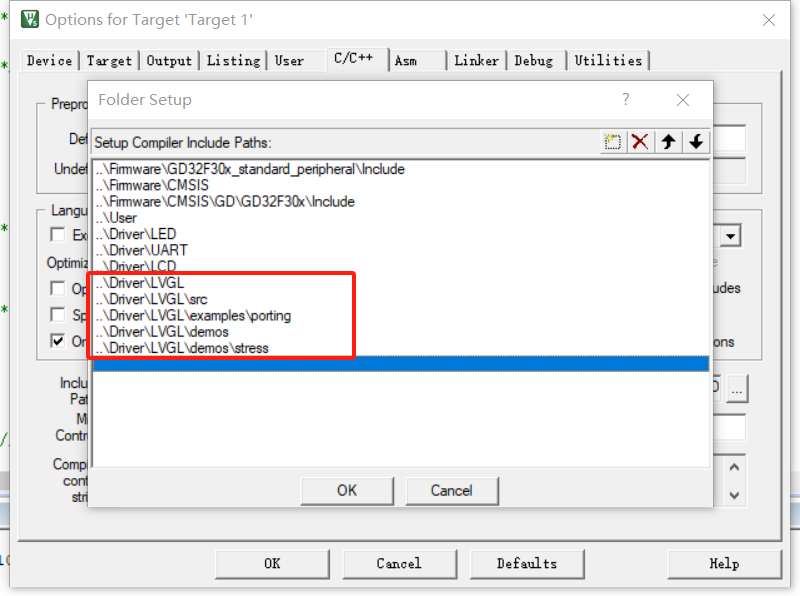This screenshot has width=800, height=596.
Task: Open Help from the Options window
Action: [724, 563]
